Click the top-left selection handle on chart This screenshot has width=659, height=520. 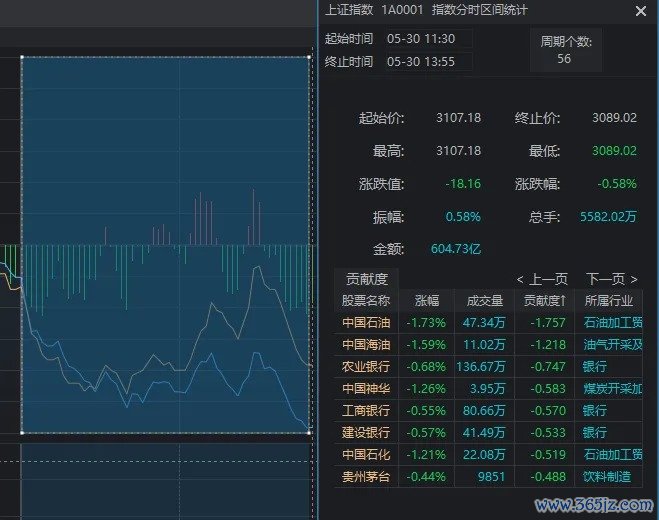pyautogui.click(x=22, y=57)
